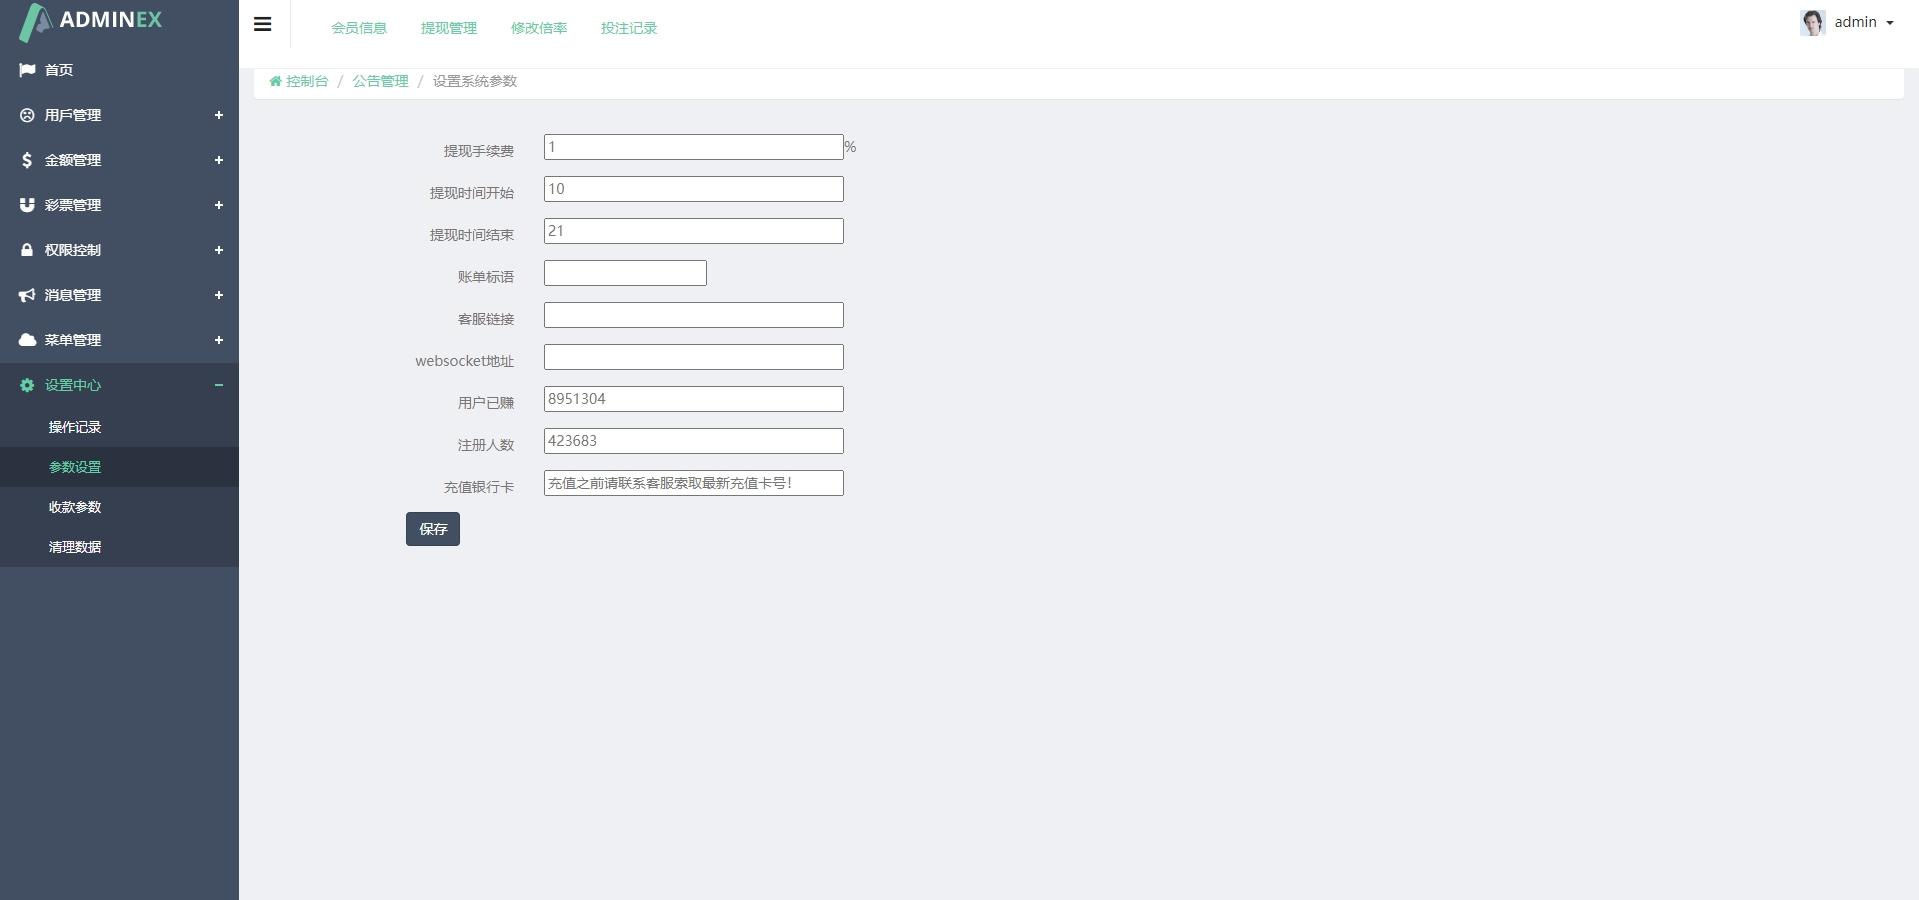
Task: Click the dollar icon beside 金额管理
Action: pyautogui.click(x=27, y=160)
